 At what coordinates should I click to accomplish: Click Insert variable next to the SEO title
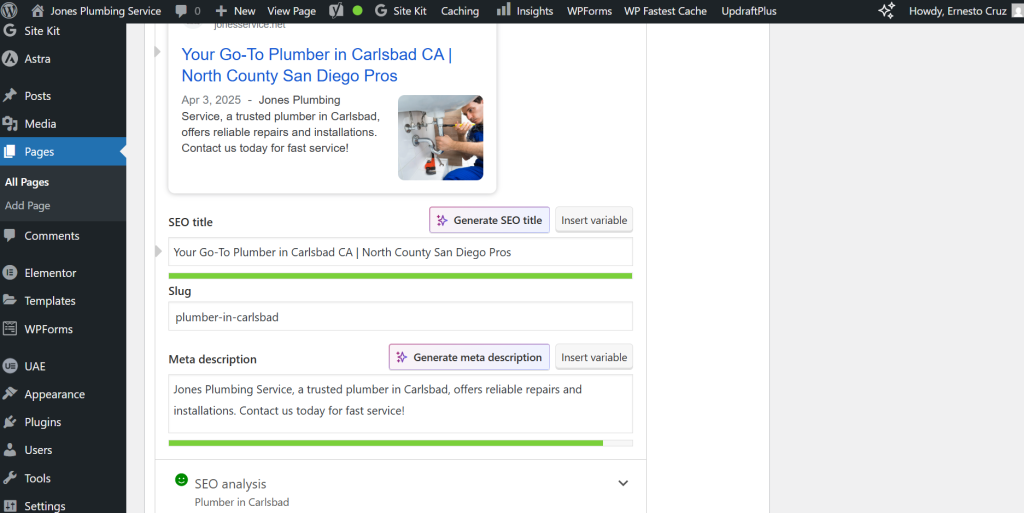[x=594, y=220]
